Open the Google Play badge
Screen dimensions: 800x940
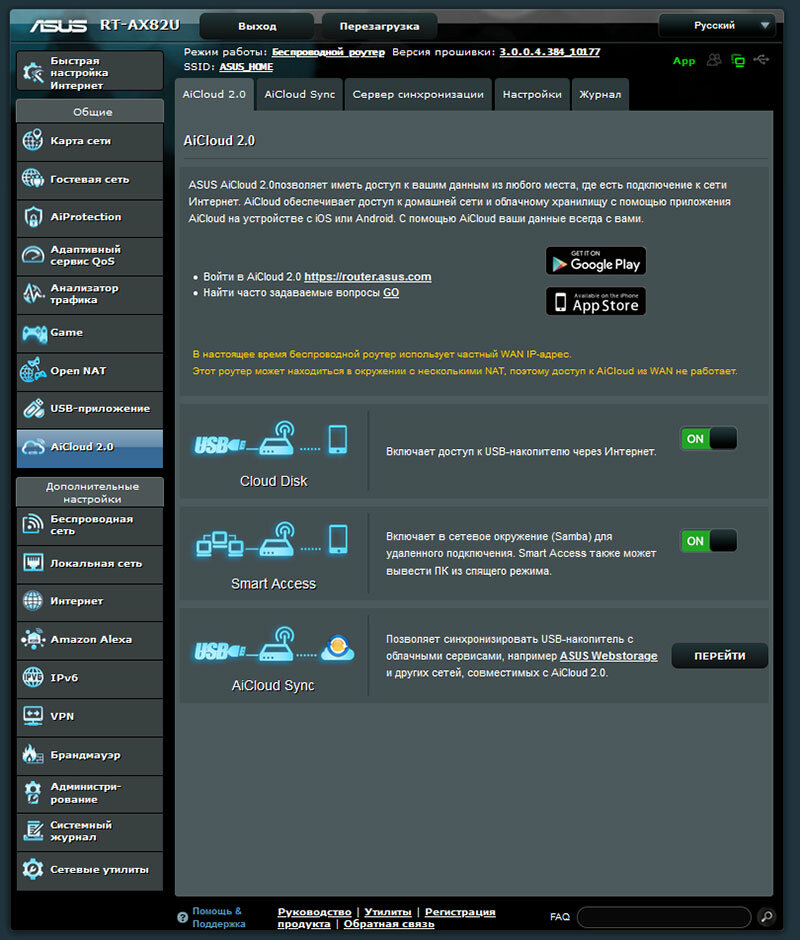pos(596,261)
